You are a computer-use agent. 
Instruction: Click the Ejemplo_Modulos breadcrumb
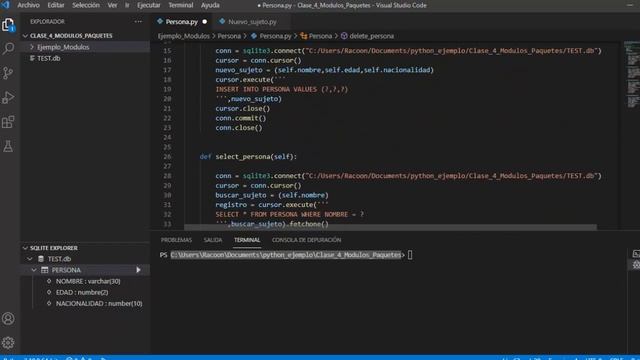[184, 36]
